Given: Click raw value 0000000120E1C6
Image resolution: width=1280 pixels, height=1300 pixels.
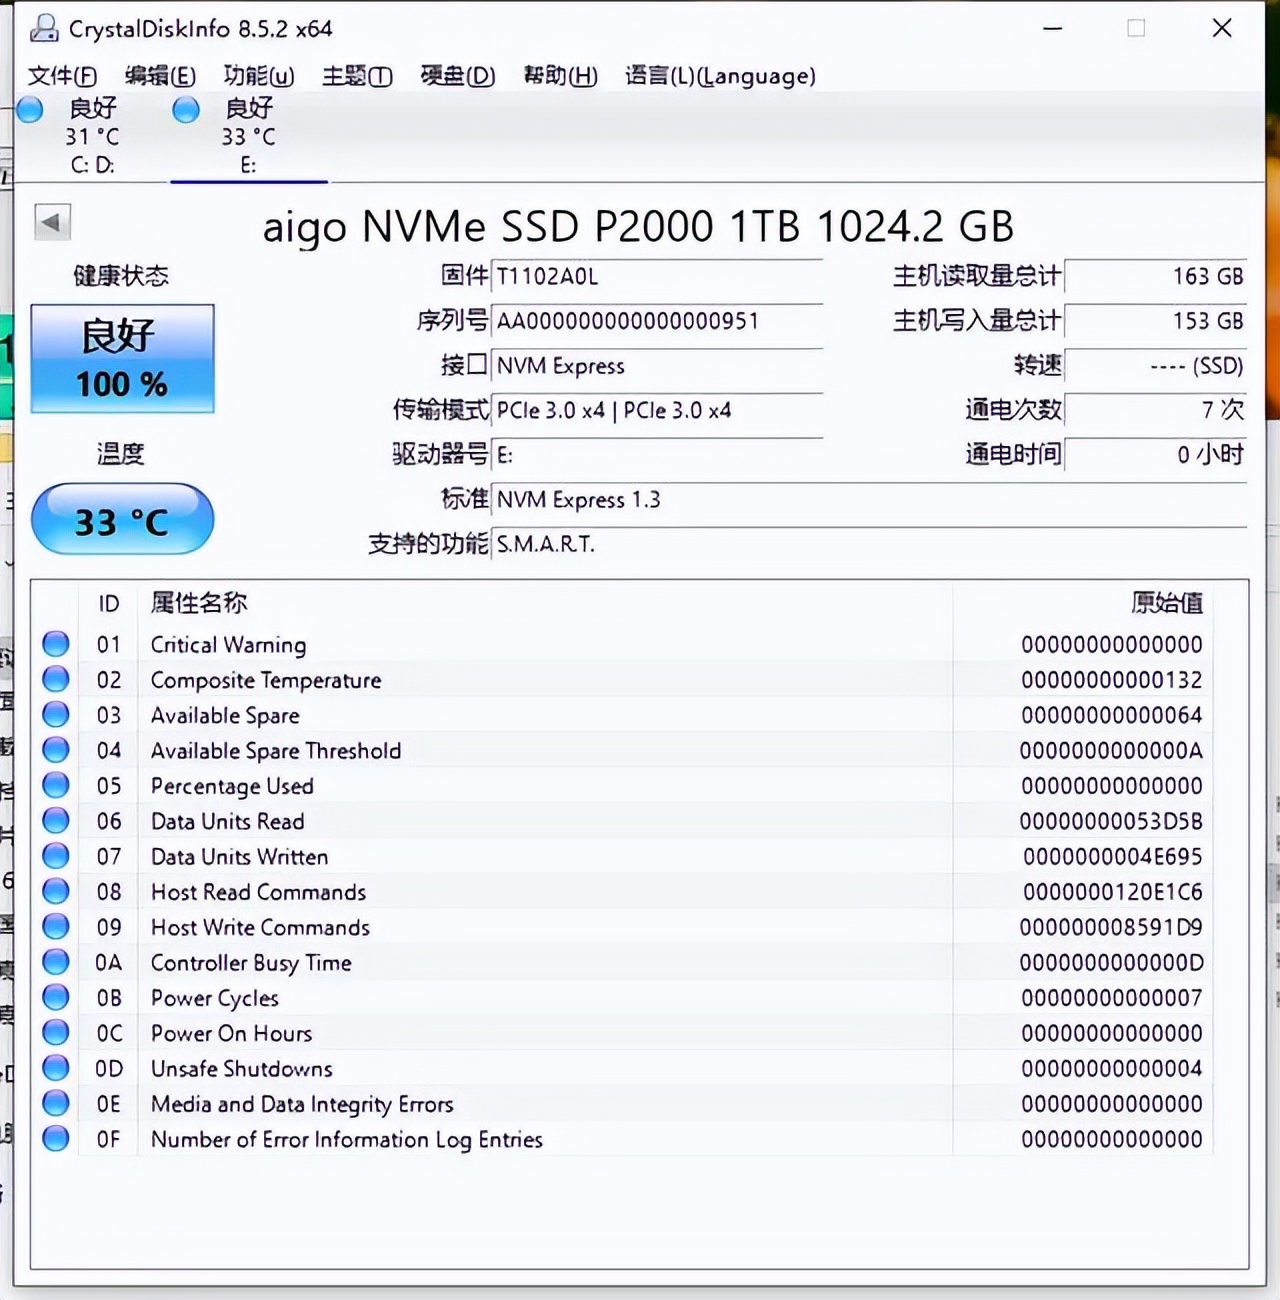Looking at the screenshot, I should 1112,892.
